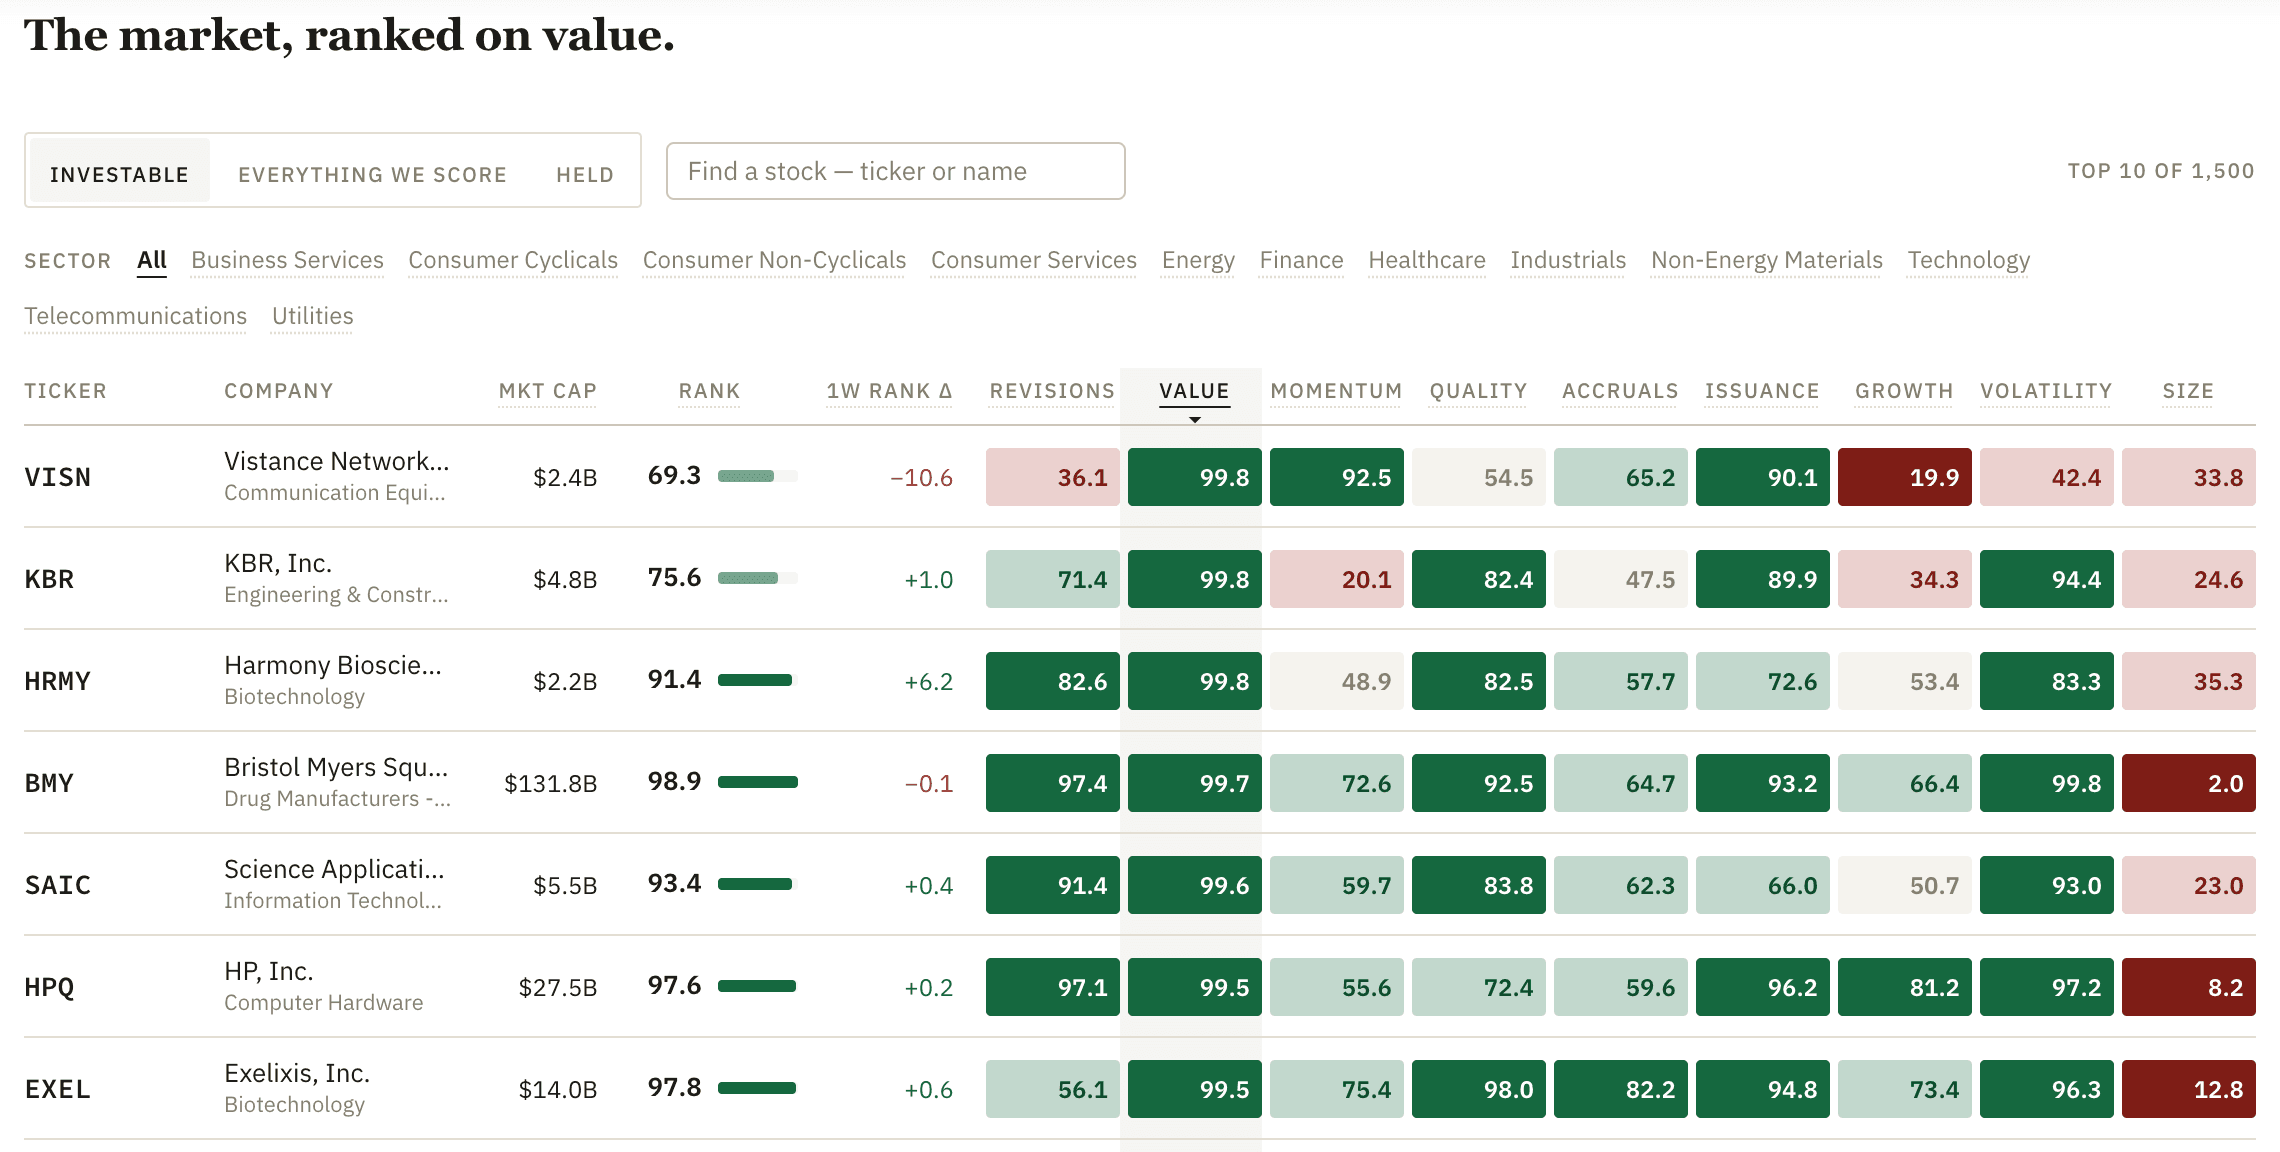Viewport: 2280px width, 1152px height.
Task: Sort table by SIZE column
Action: click(x=2188, y=391)
